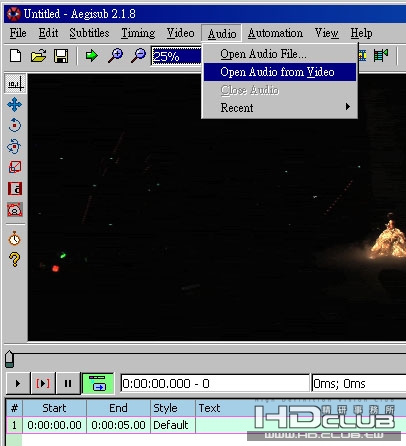The width and height of the screenshot is (406, 446).
Task: Select the drag subtitles move tool
Action: click(15, 105)
